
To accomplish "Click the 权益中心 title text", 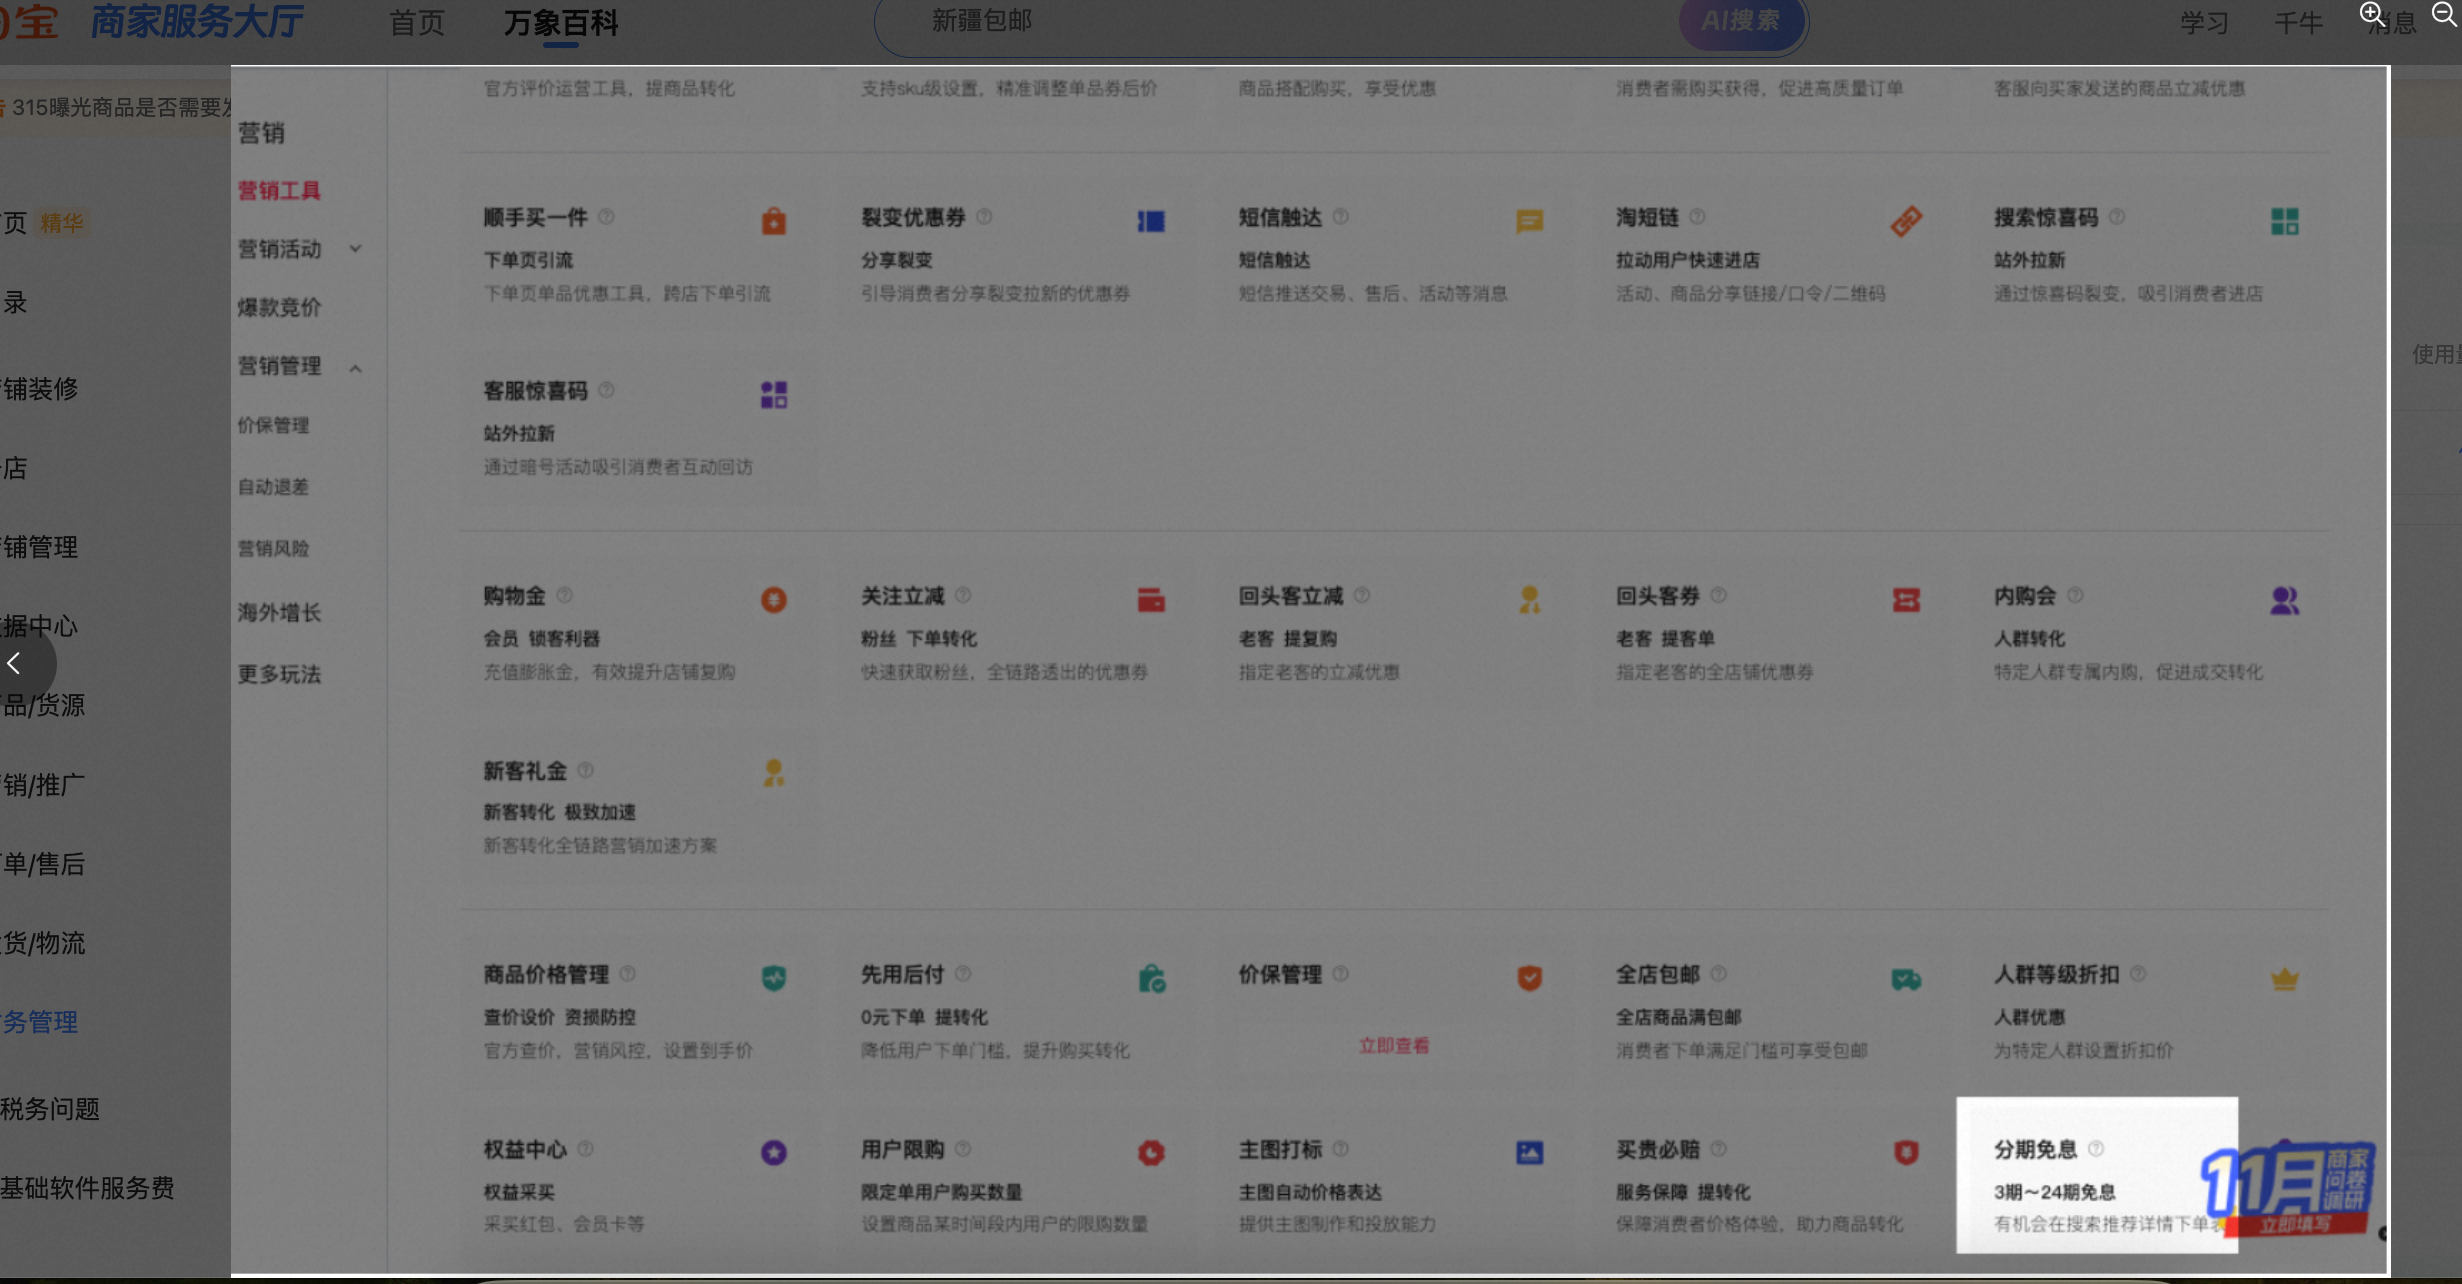I will tap(525, 1149).
